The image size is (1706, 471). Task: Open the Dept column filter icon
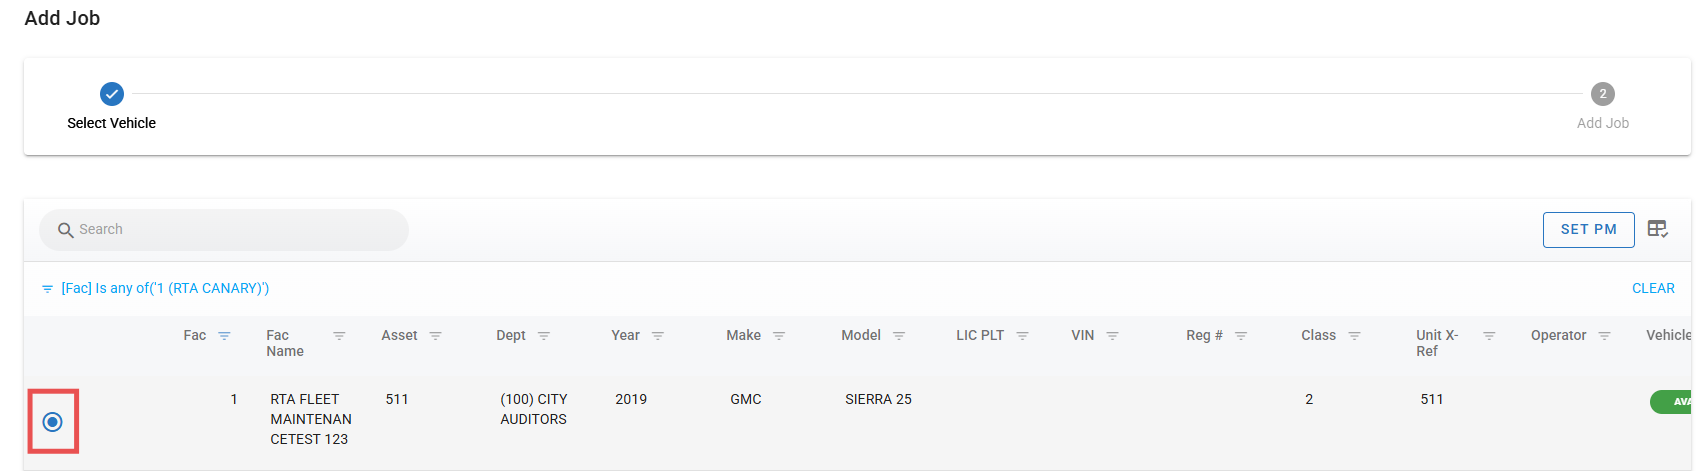point(544,336)
